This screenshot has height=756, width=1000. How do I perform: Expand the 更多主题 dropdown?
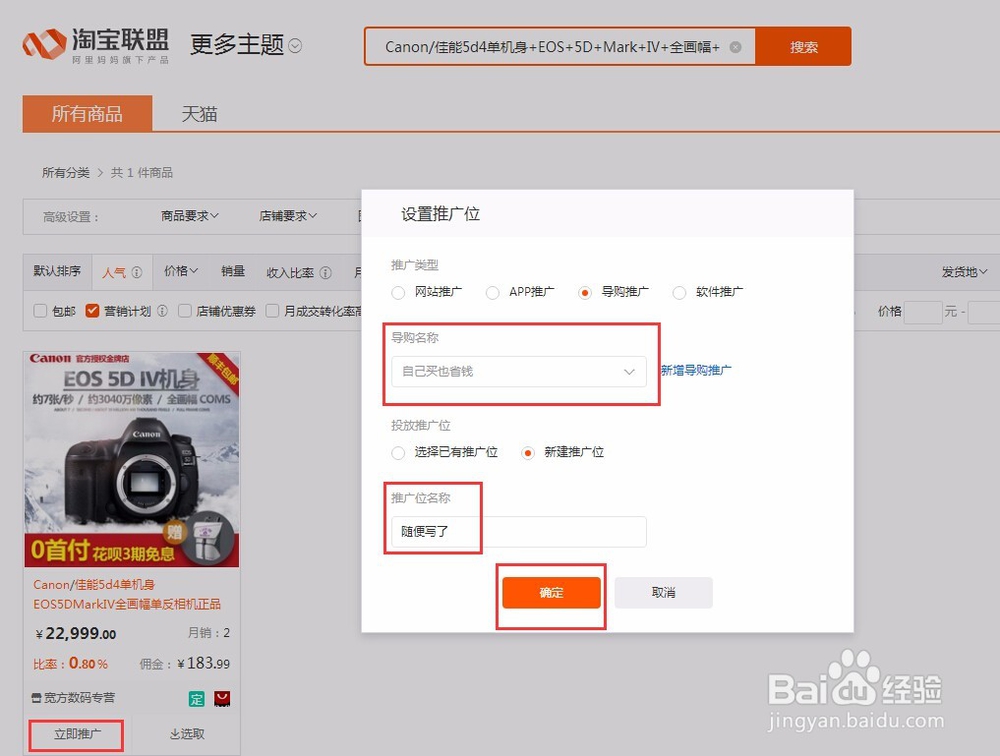(246, 45)
